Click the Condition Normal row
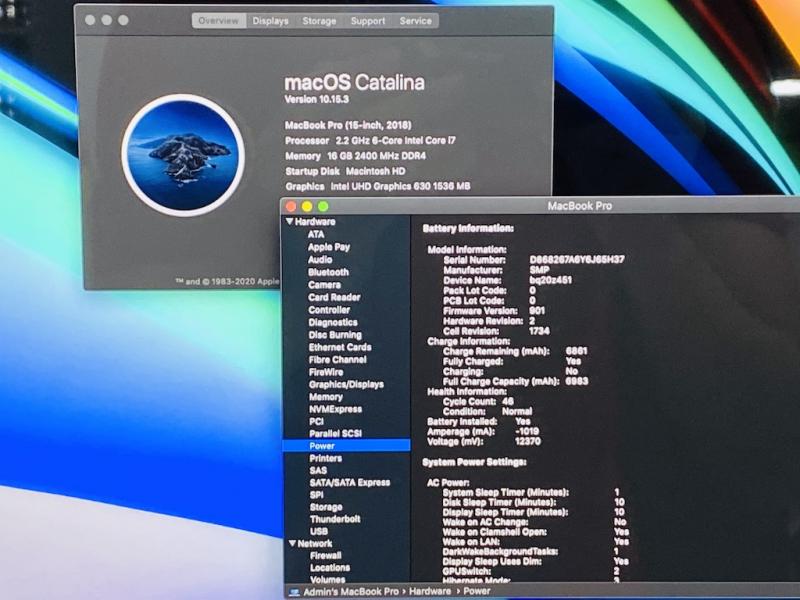The height and width of the screenshot is (600, 800). tap(488, 411)
